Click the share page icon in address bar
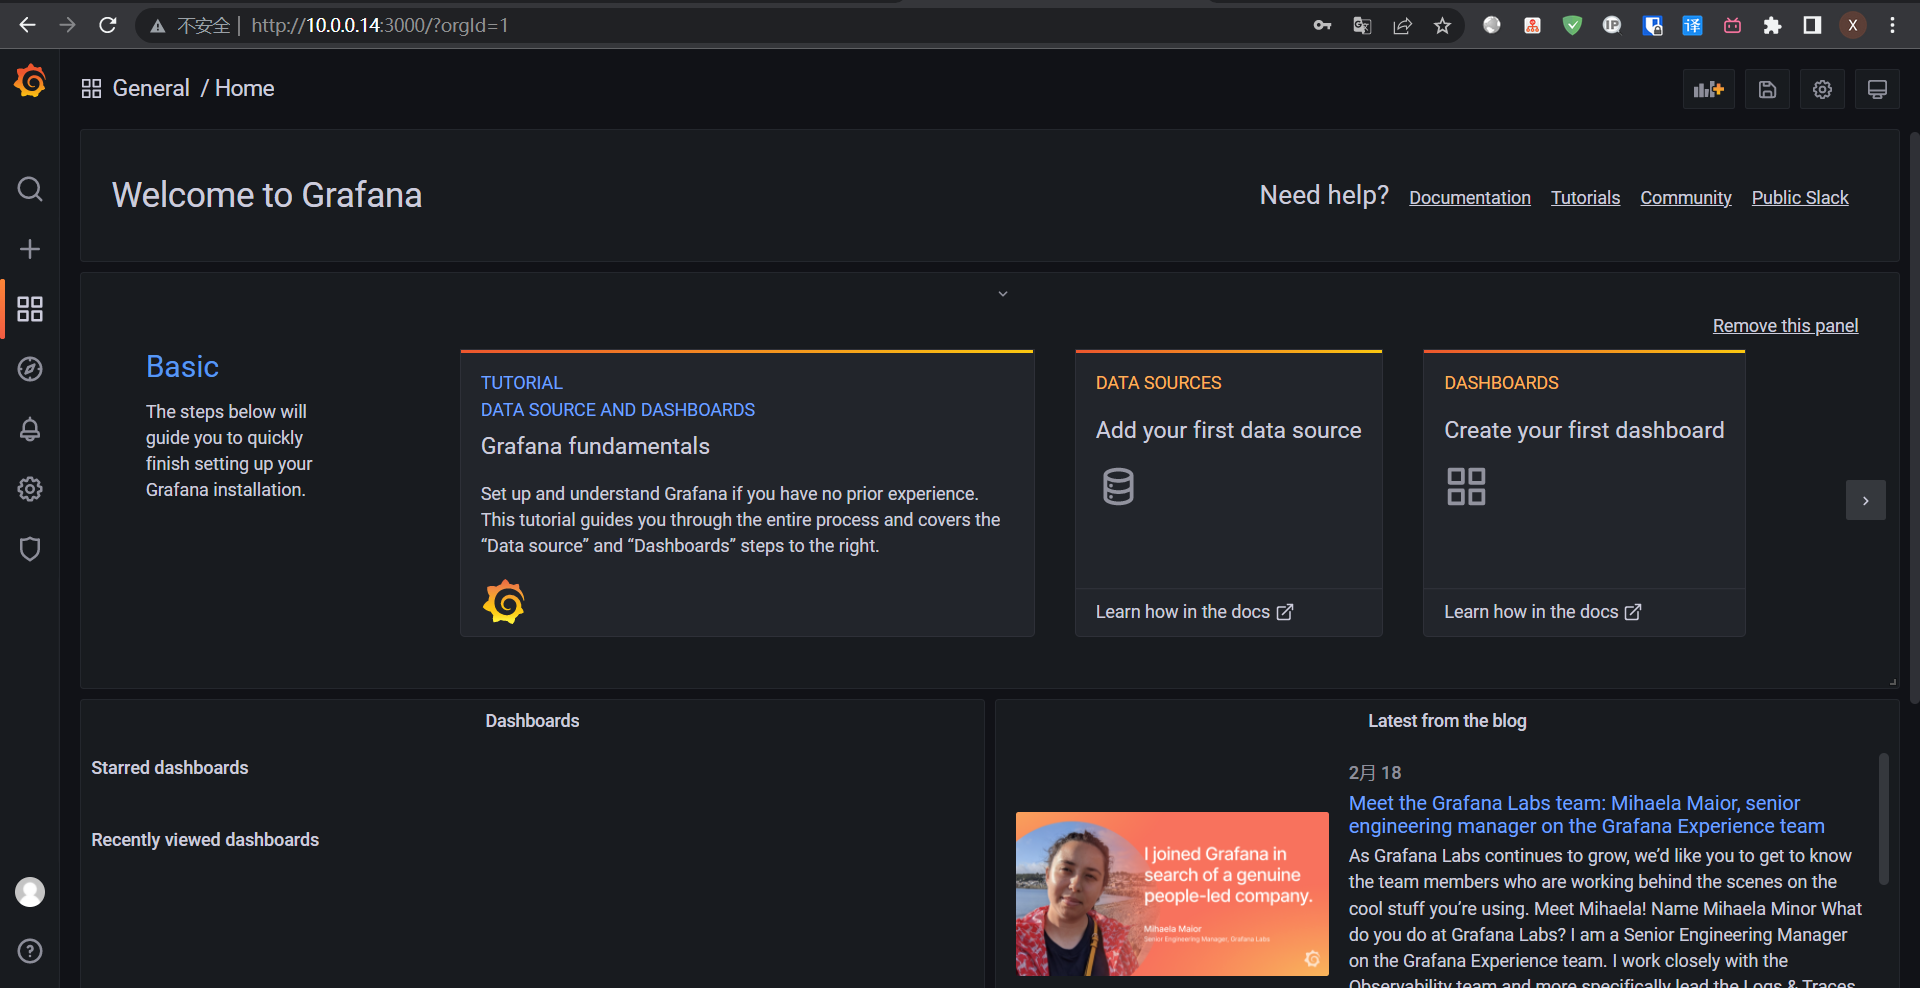This screenshot has height=988, width=1920. click(1402, 26)
